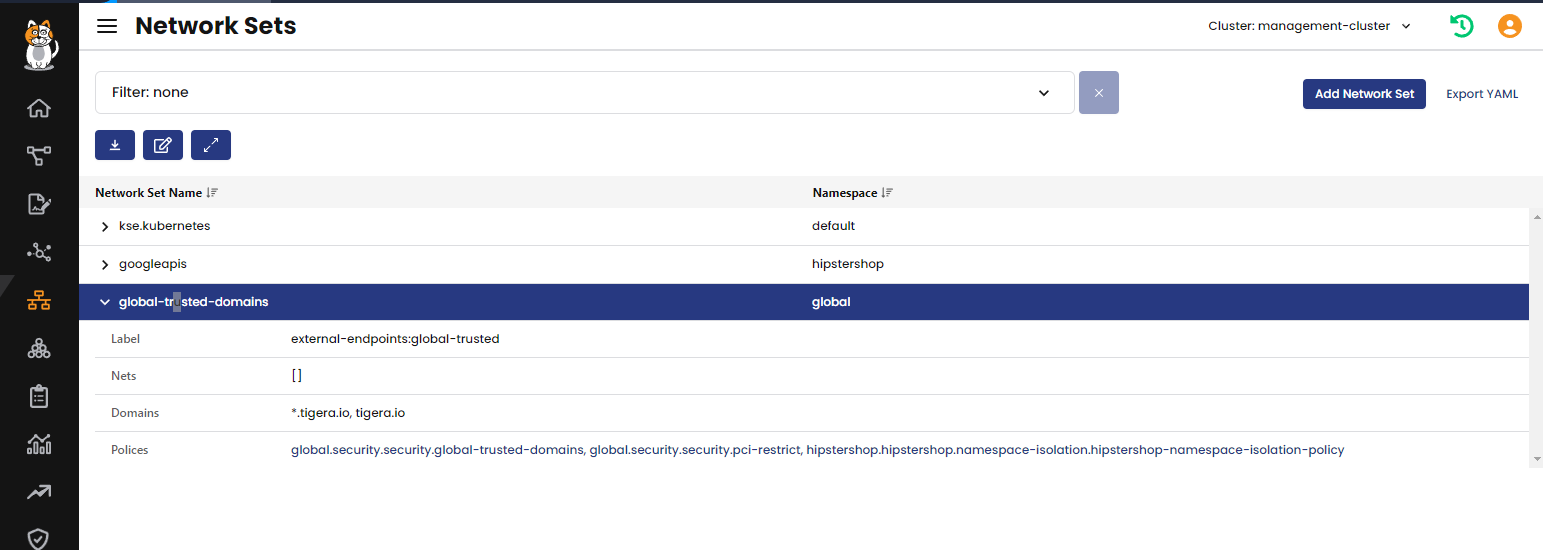Click the Add Network Set button
1543x550 pixels.
coord(1364,94)
